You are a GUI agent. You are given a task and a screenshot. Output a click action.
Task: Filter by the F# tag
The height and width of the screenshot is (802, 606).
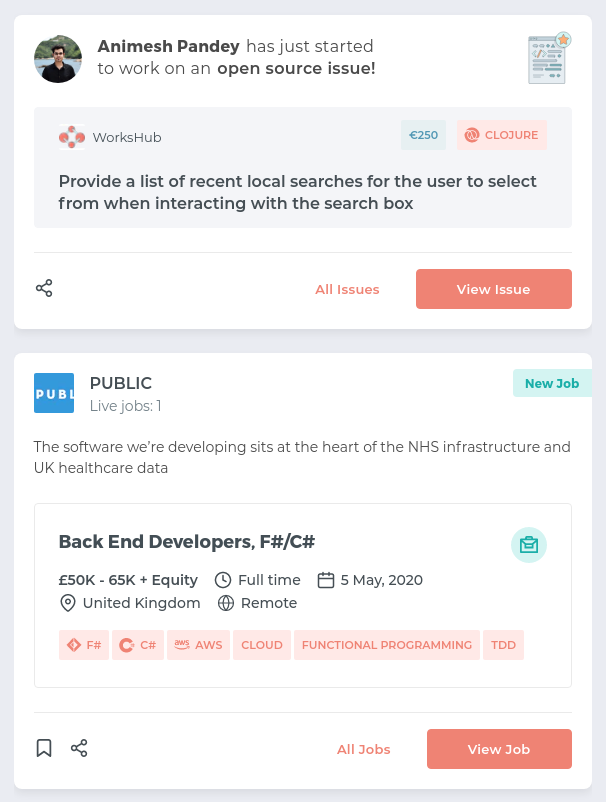point(84,645)
